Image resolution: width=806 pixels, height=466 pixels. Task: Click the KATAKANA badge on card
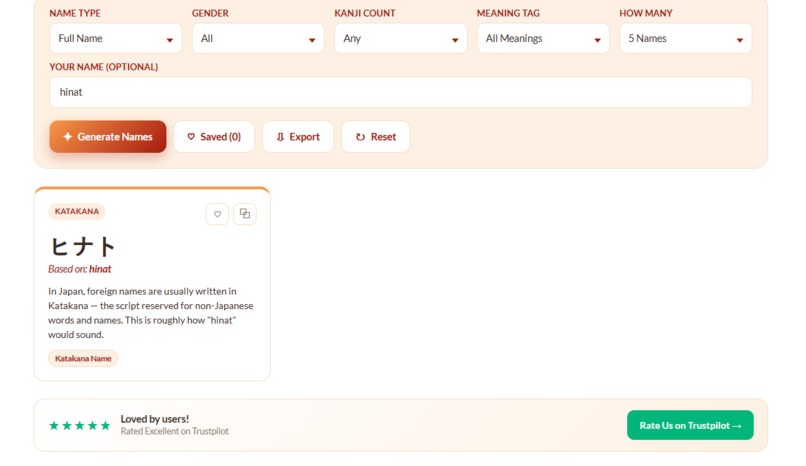tap(77, 212)
